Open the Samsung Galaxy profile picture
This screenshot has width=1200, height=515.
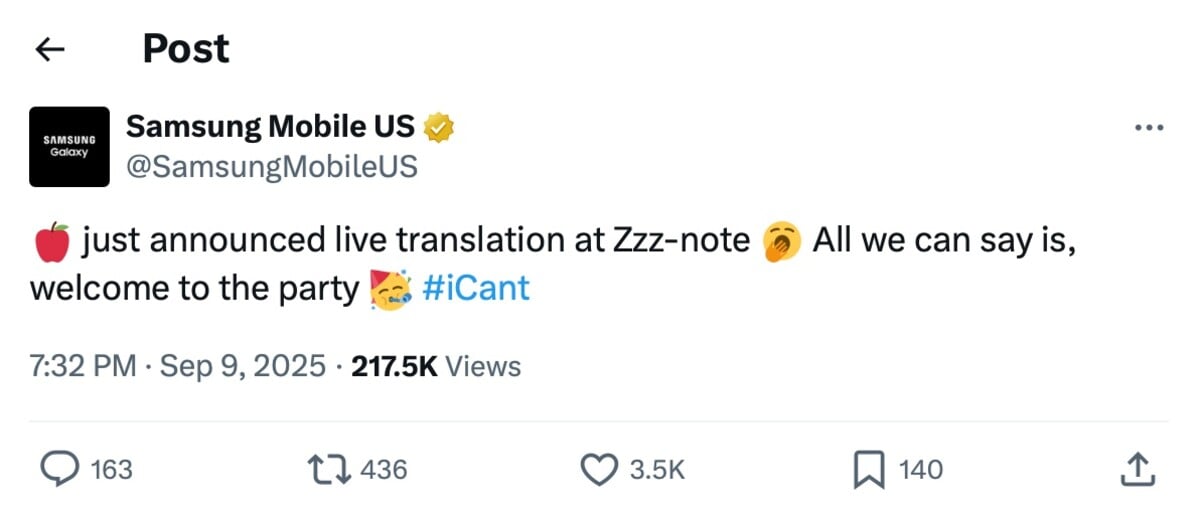point(69,147)
